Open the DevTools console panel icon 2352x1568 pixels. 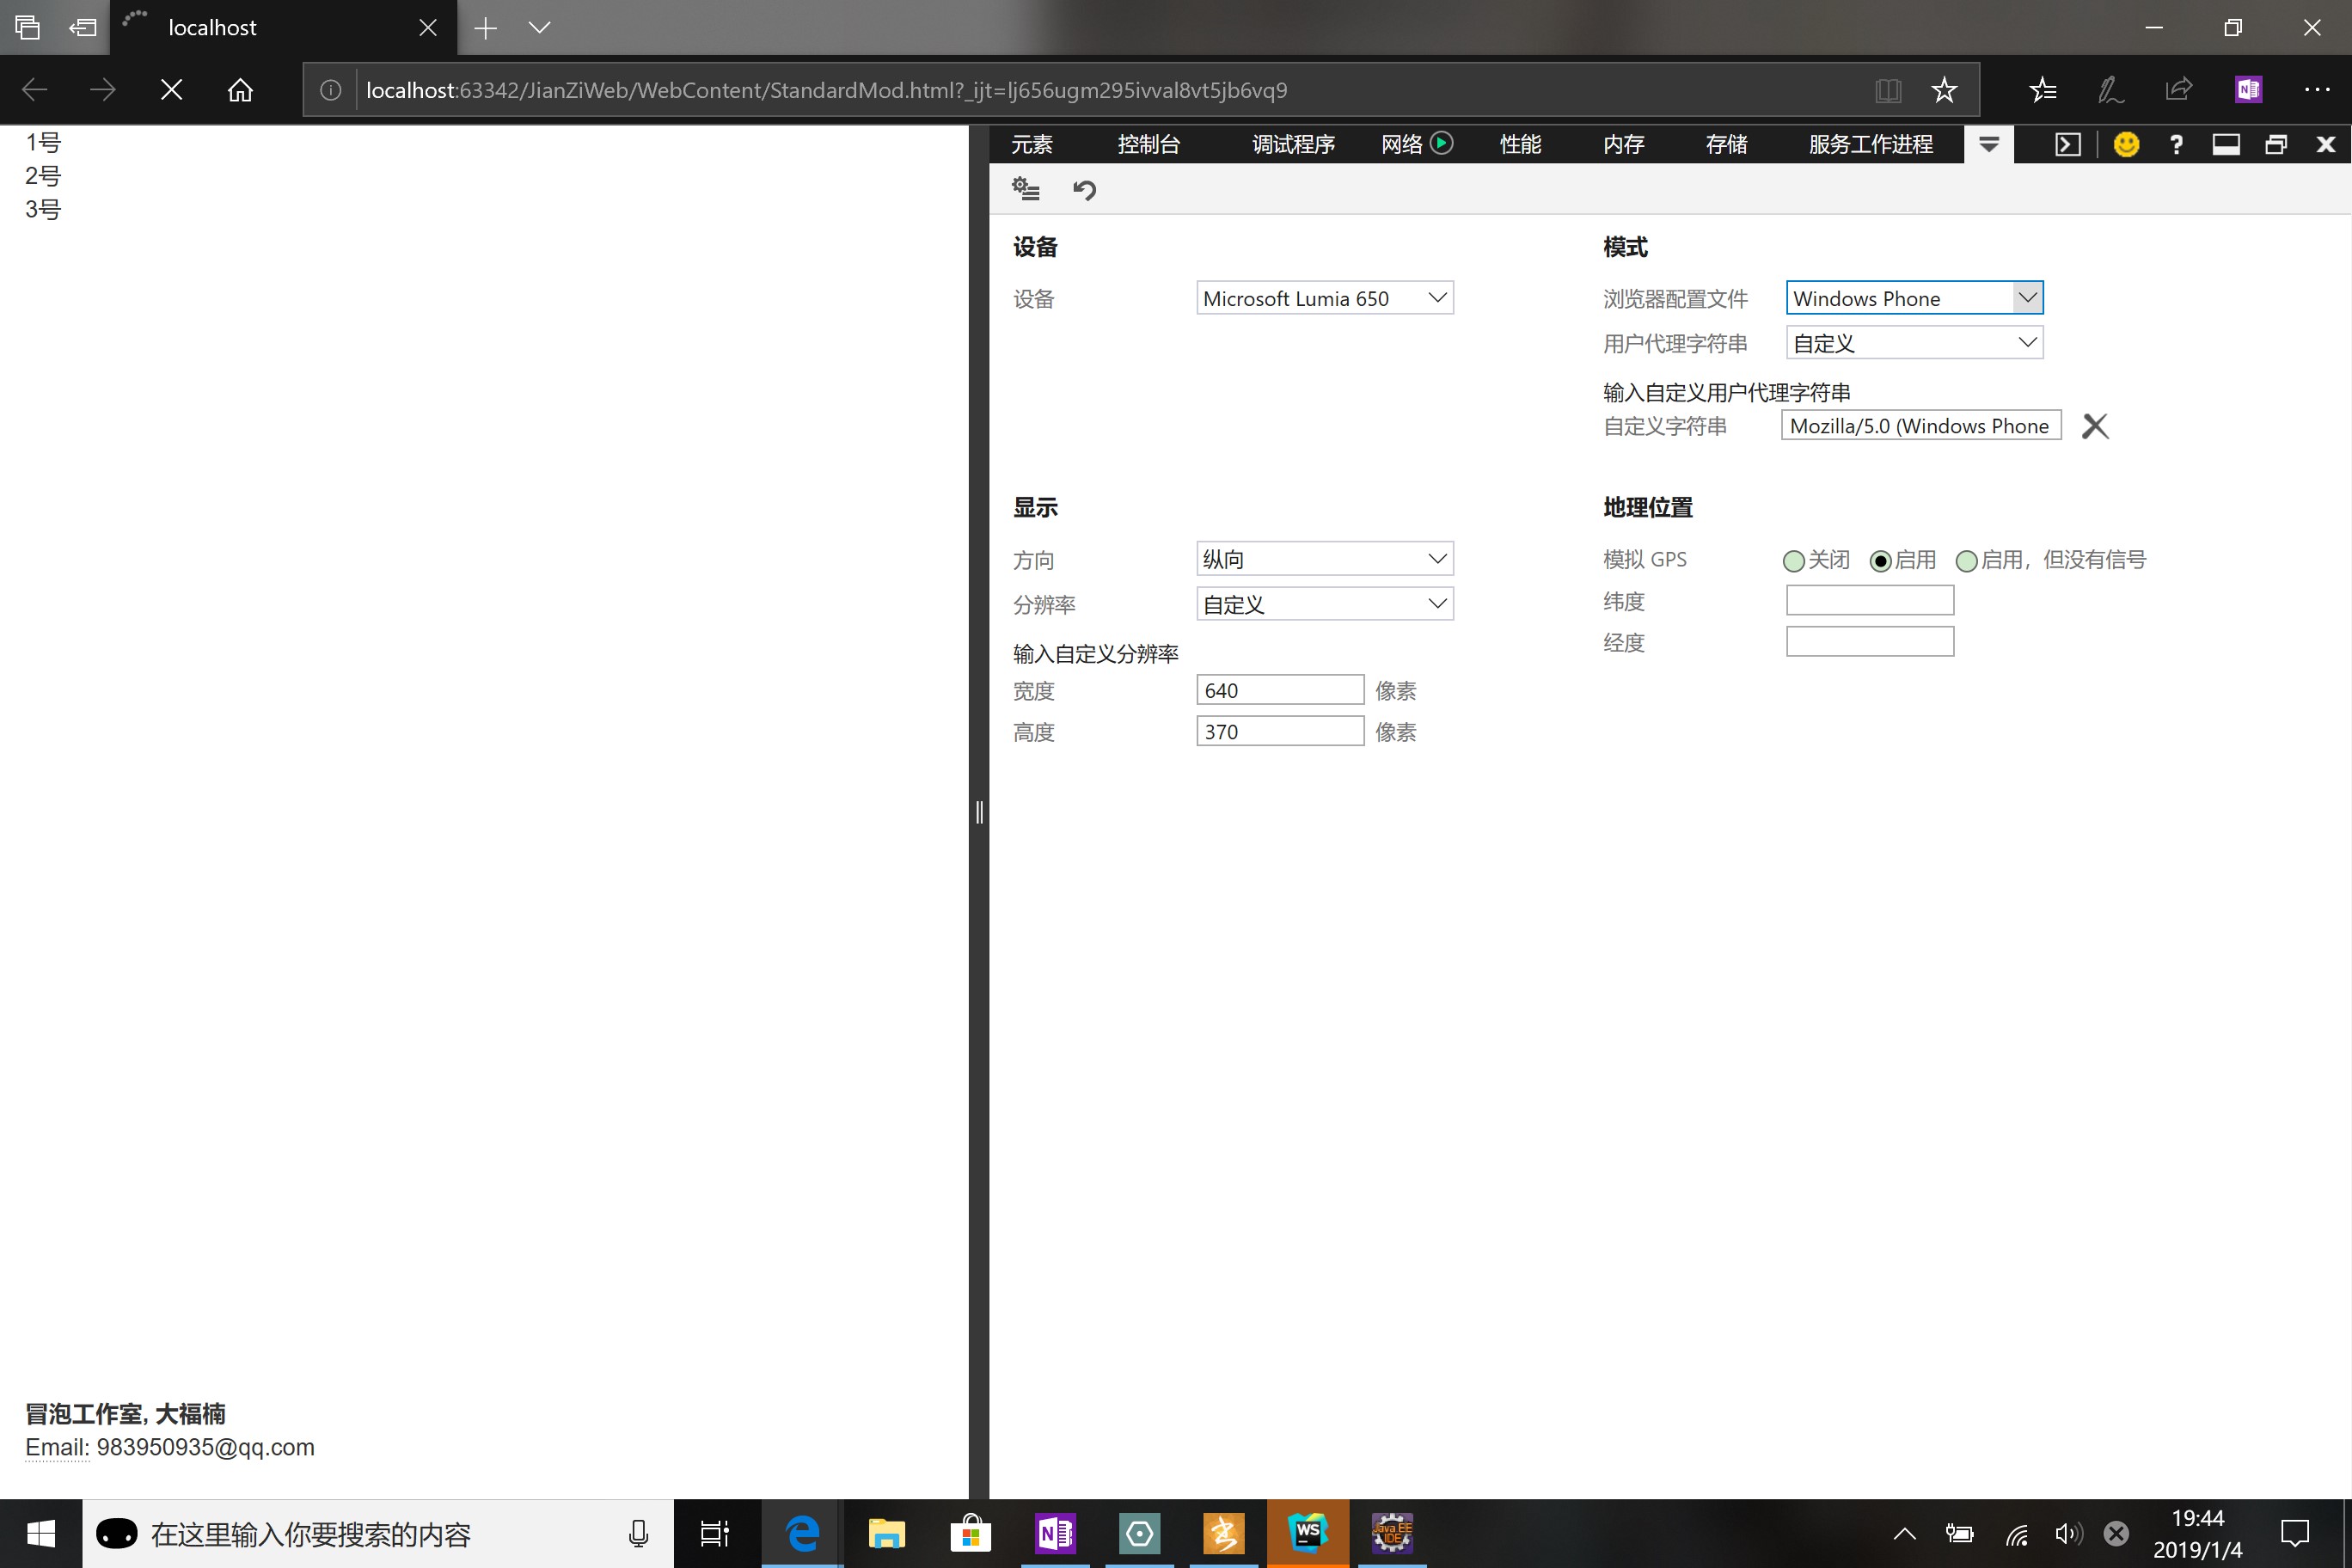click(x=2067, y=145)
